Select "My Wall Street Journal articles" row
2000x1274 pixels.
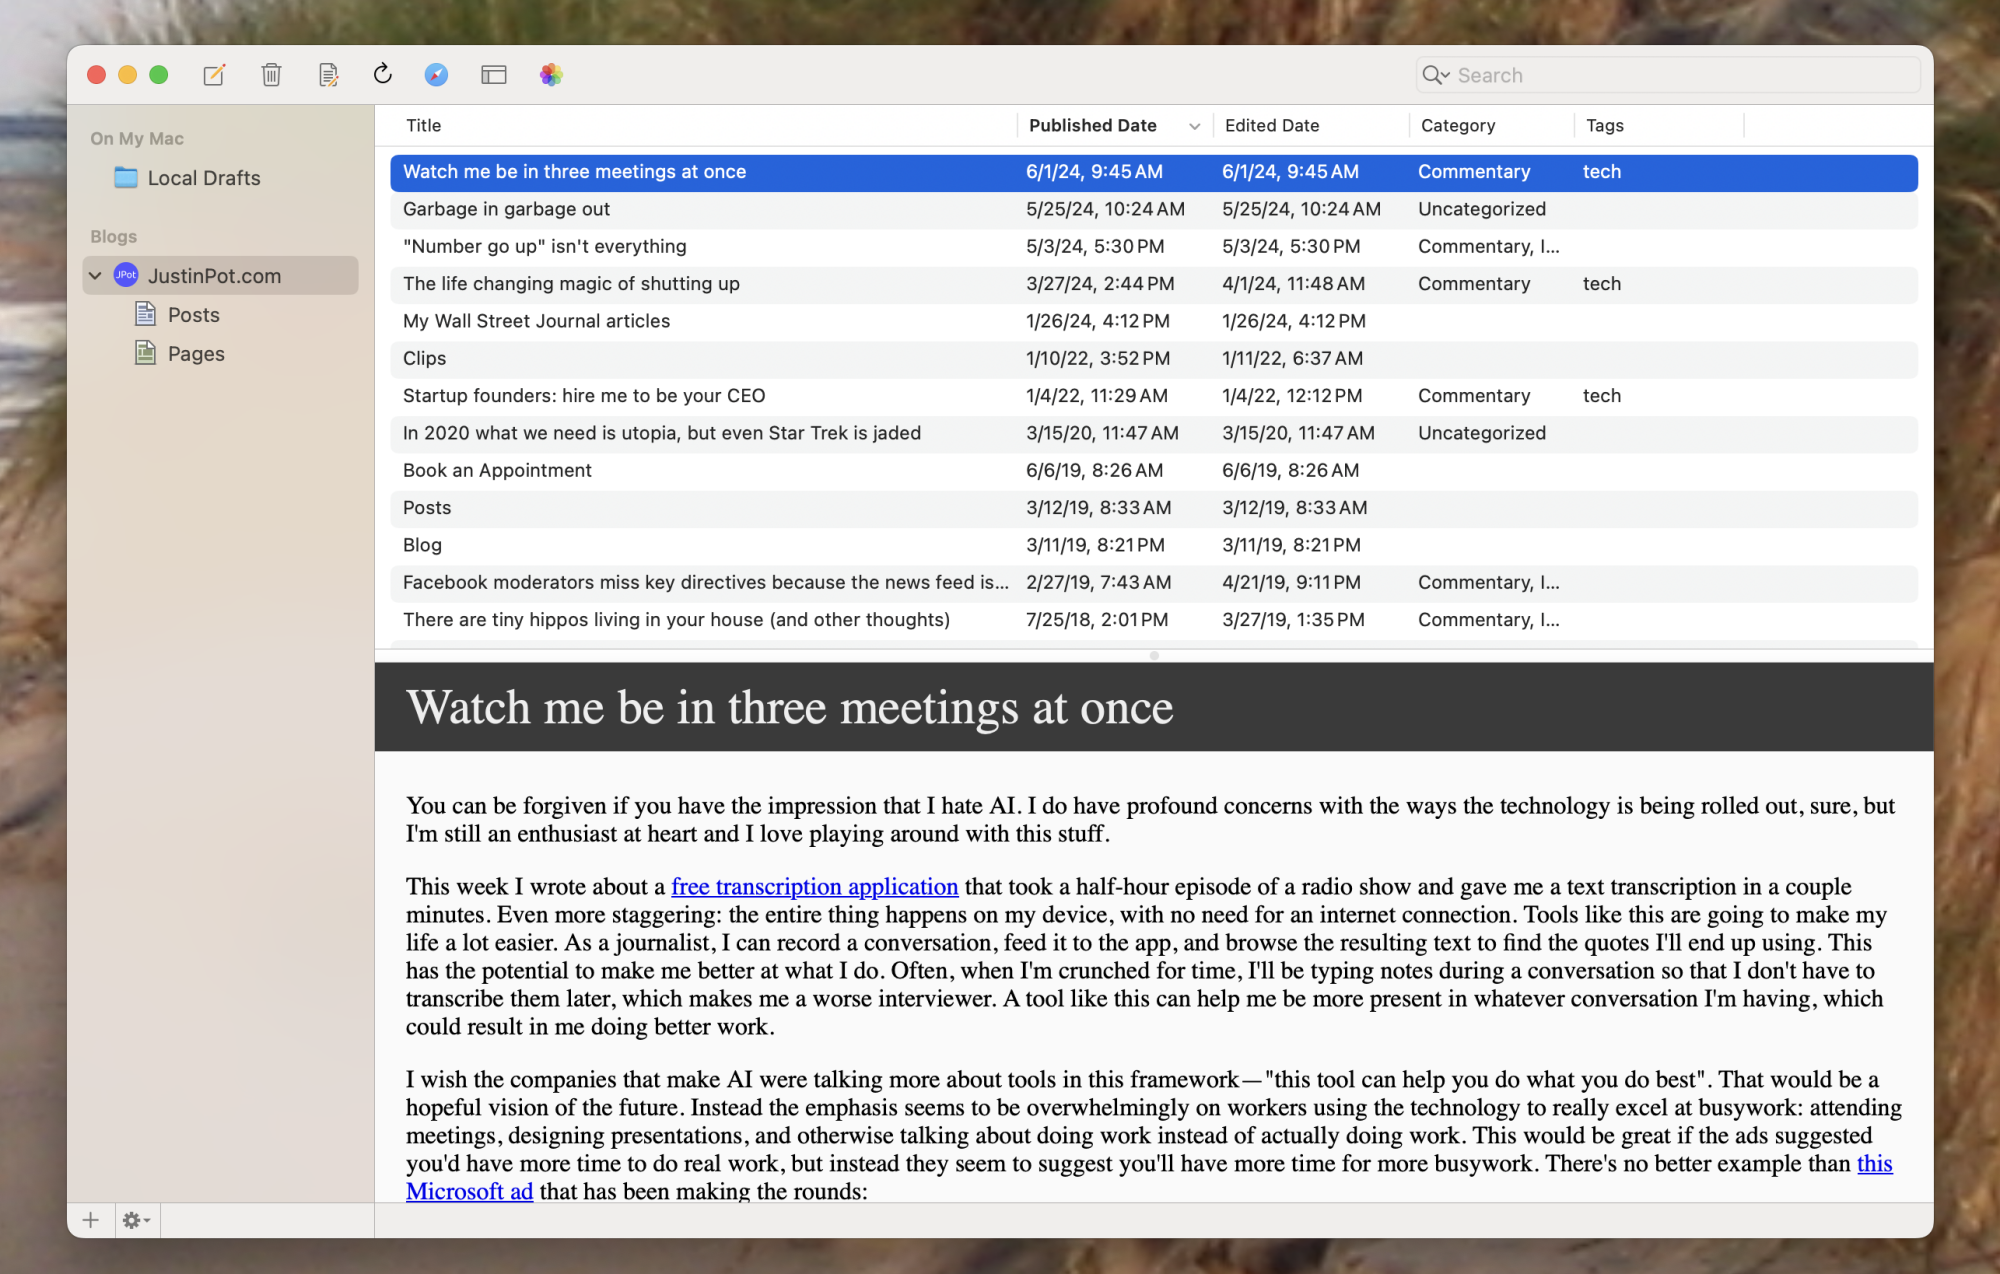(1154, 321)
